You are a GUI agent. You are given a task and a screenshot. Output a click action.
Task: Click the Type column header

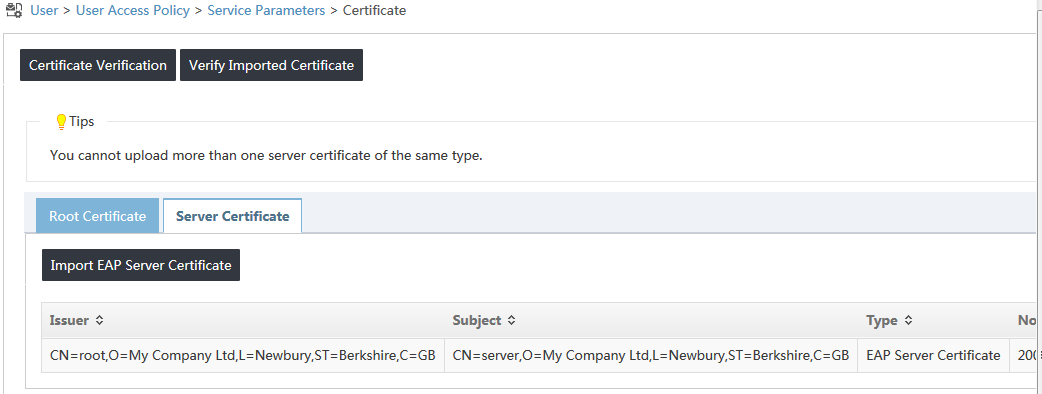[933, 320]
